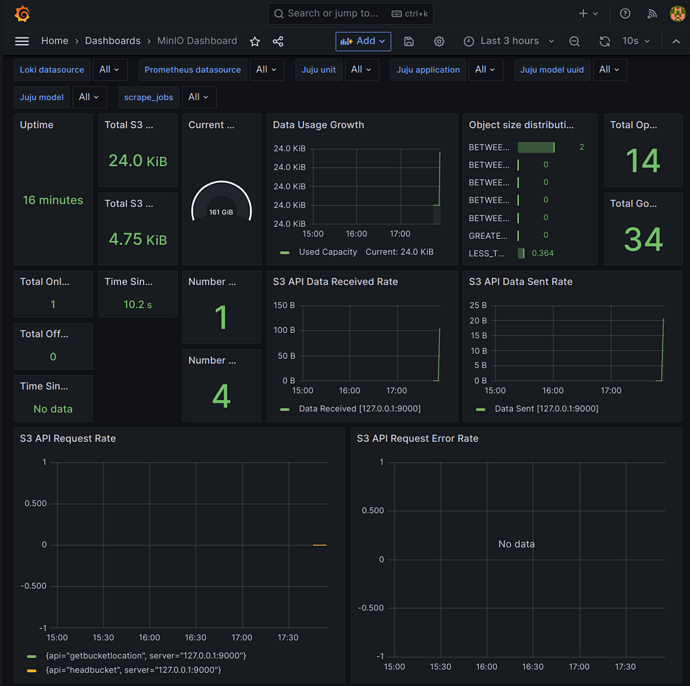Click the 4.75 KiB stat value
Screen dimensions: 690x686
click(x=138, y=239)
